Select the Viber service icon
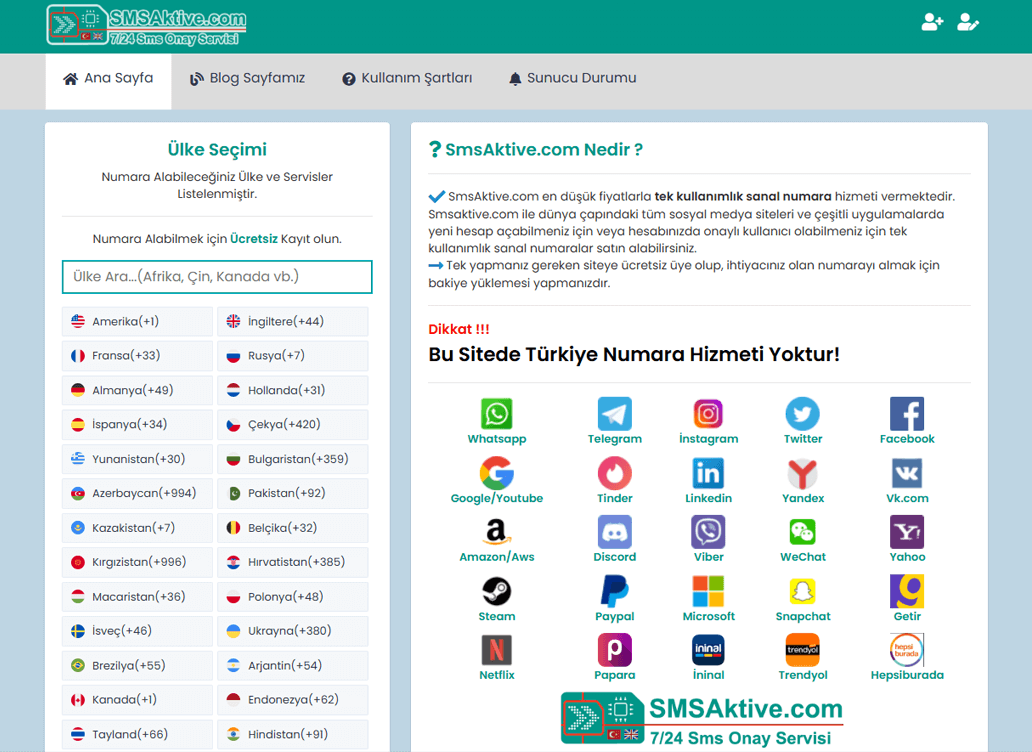This screenshot has width=1032, height=752. click(708, 532)
